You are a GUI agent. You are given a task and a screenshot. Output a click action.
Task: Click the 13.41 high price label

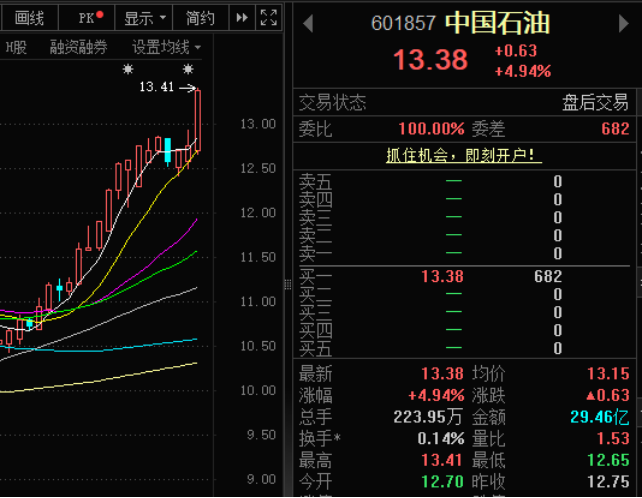coord(156,87)
